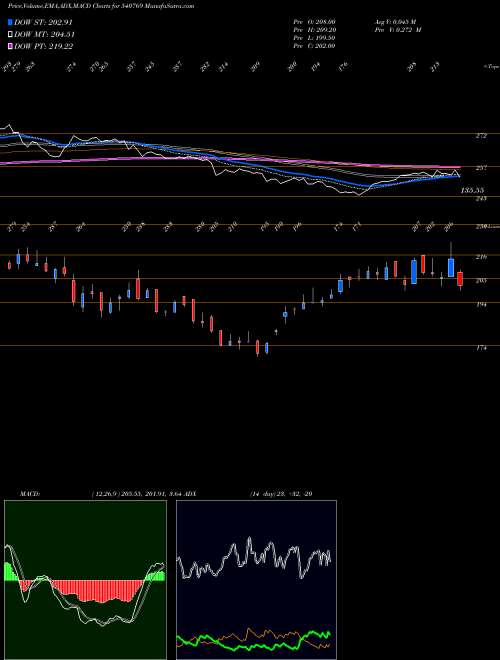This screenshot has width=500, height=660.
Task: Click the Pre L (low) value
Action: click(314, 37)
